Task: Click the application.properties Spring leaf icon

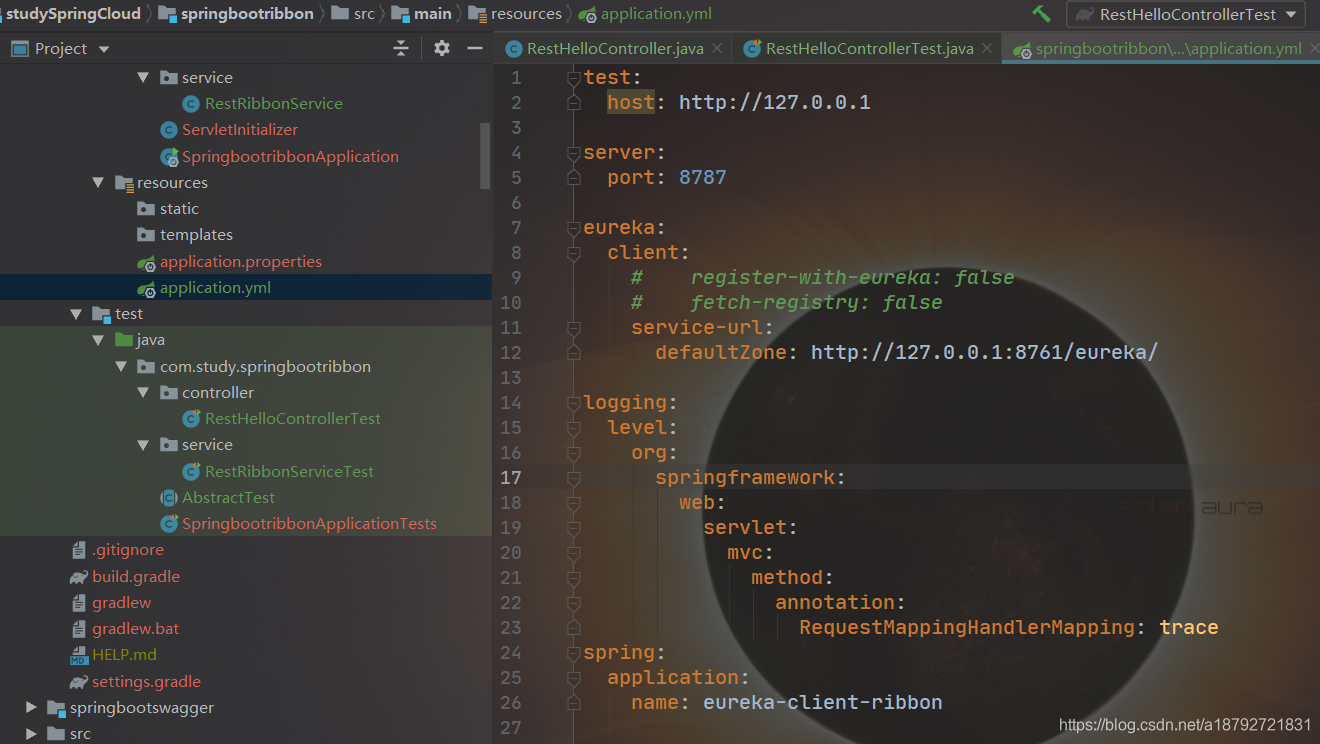Action: click(x=146, y=262)
